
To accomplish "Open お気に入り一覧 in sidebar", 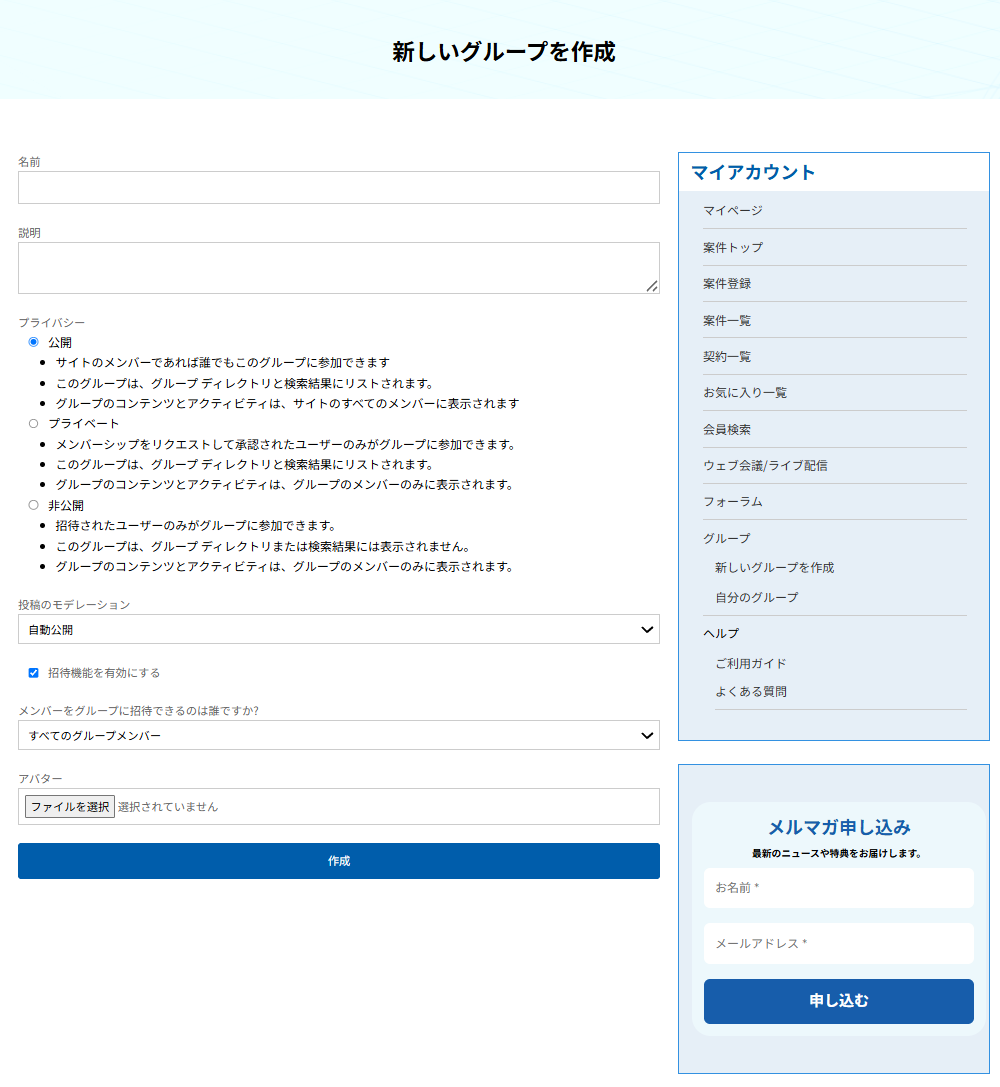I will (x=745, y=392).
